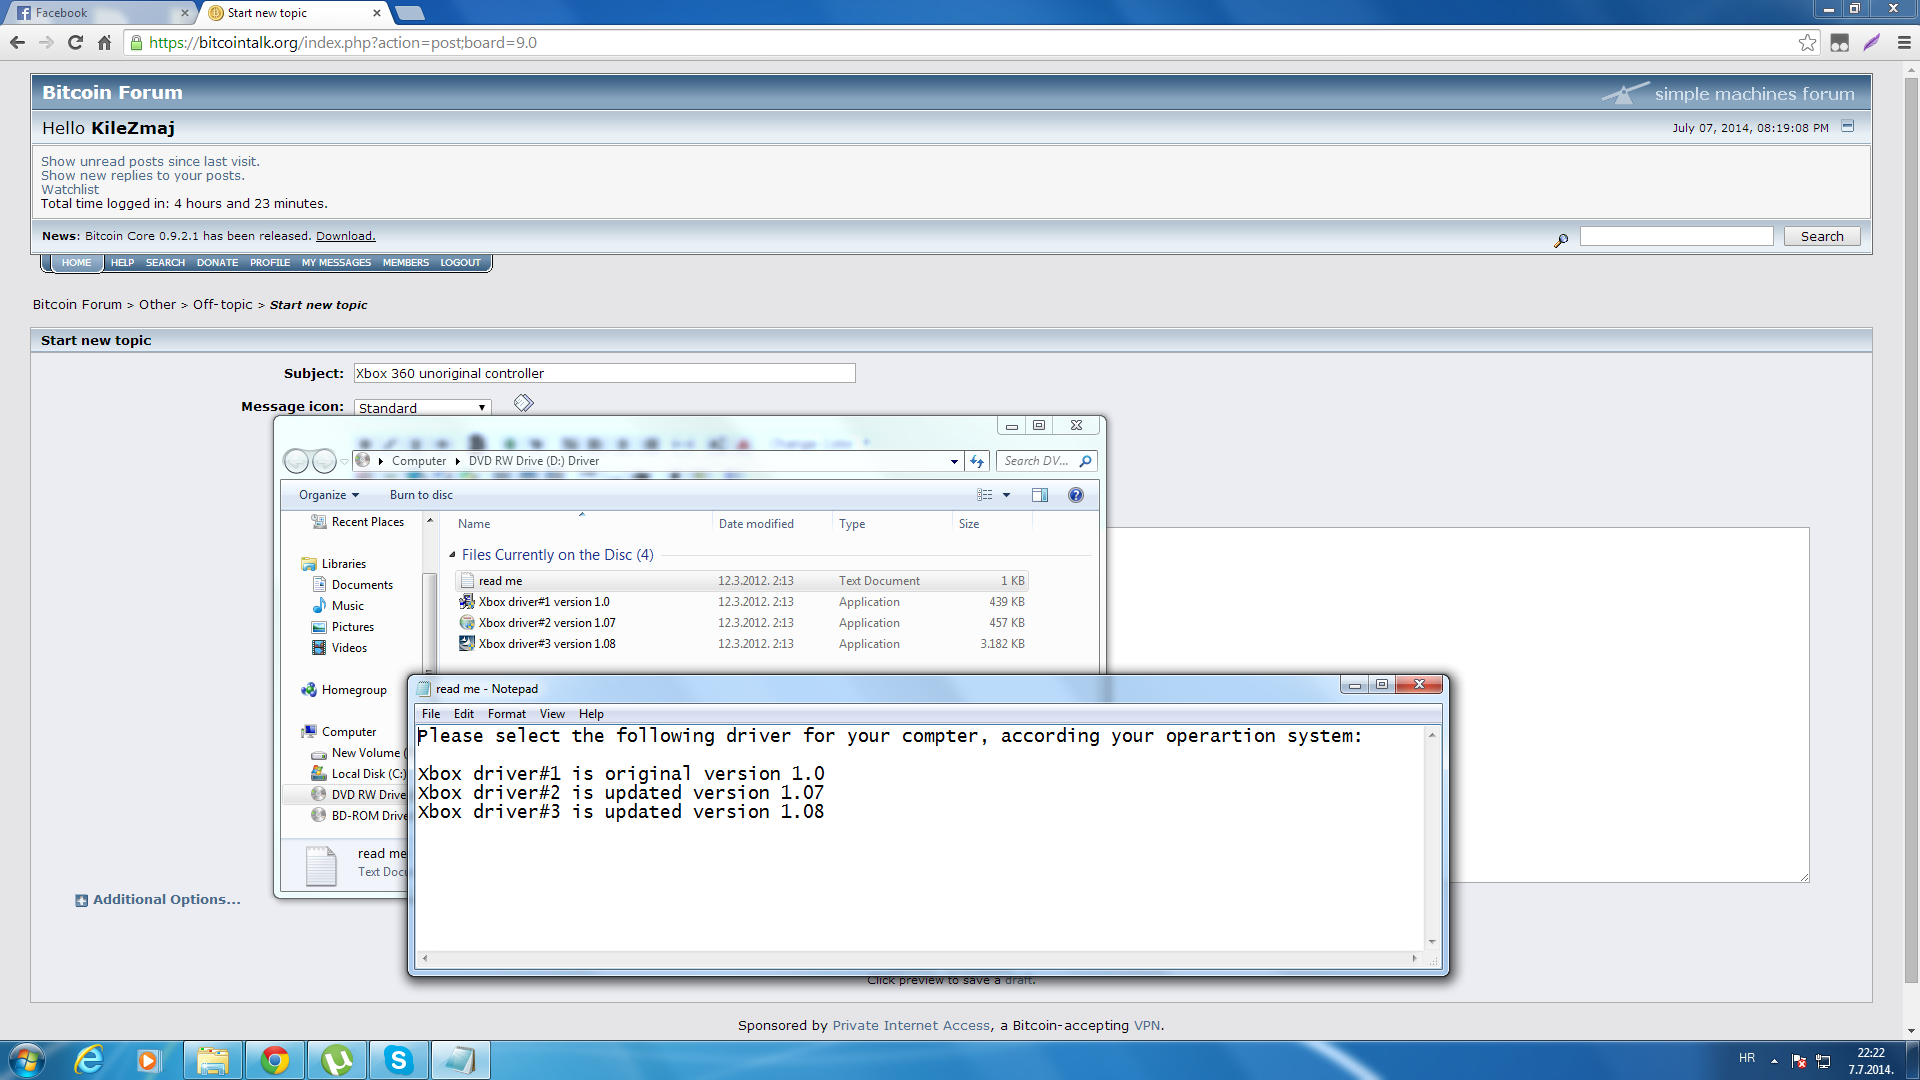Viewport: 1920px width, 1080px height.
Task: Bookmark this page with the star icon
Action: pos(1807,43)
